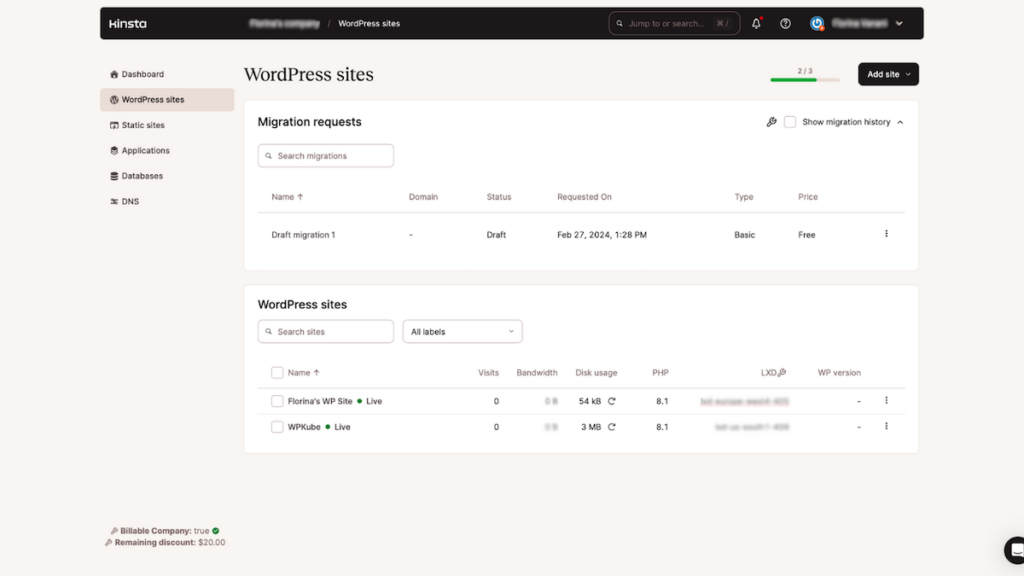Viewport: 1024px width, 576px height.
Task: Click the user avatar icon
Action: 817,24
